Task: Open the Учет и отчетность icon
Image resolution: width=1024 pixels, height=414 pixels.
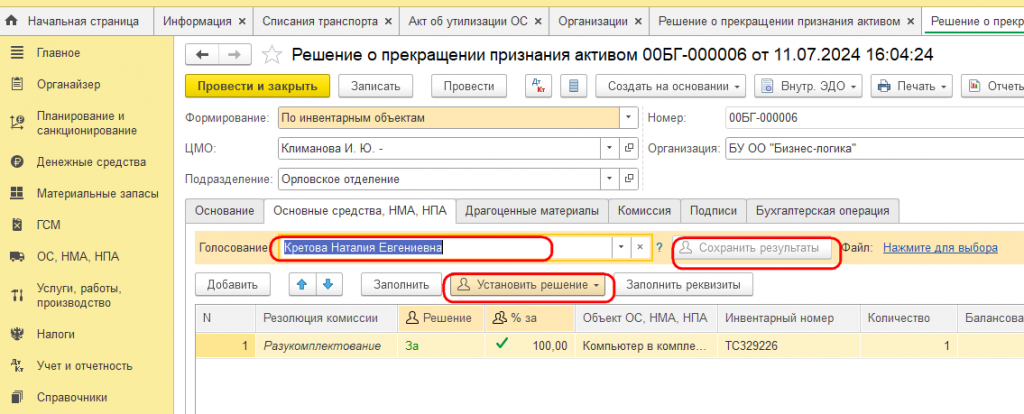Action: coord(18,366)
